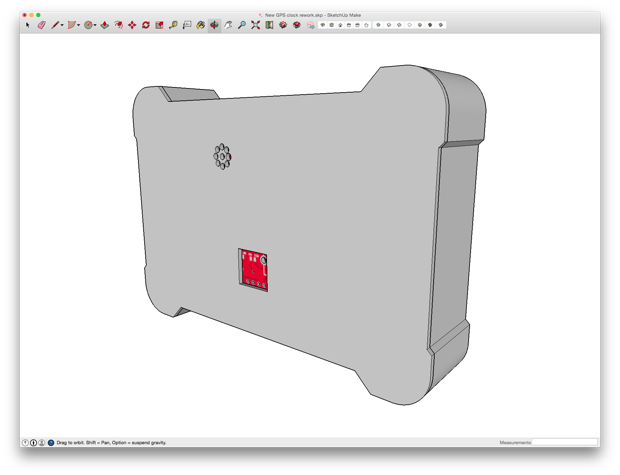Click the Measurements input box
The width and height of the screenshot is (620, 475).
pos(564,442)
